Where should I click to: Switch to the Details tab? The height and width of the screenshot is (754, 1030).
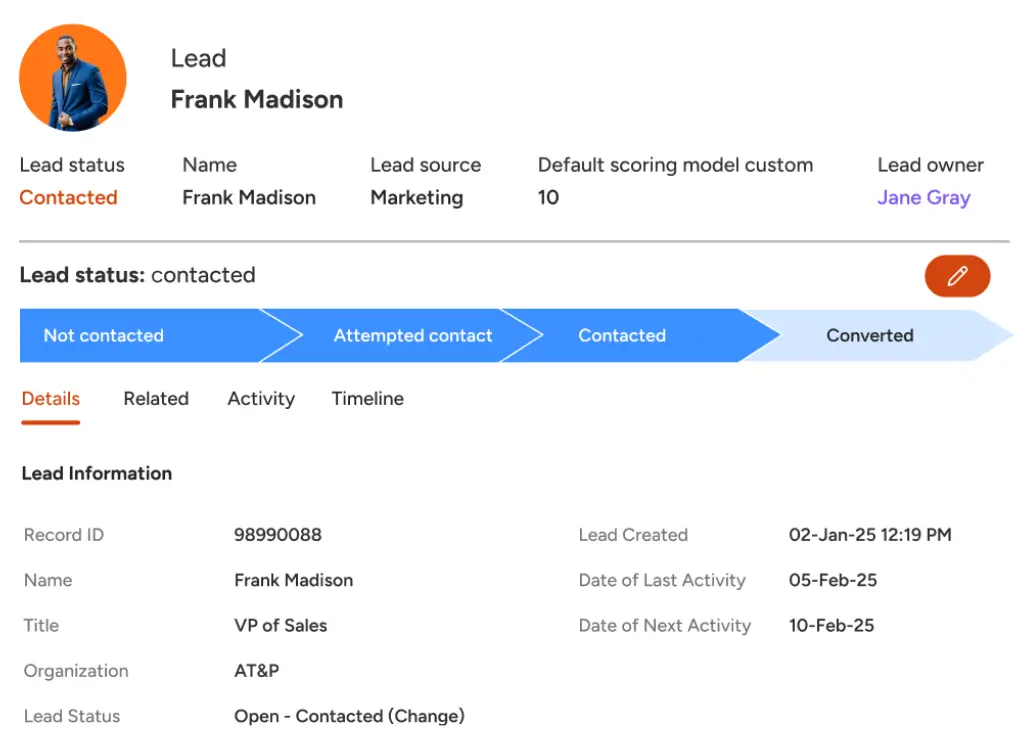(51, 399)
